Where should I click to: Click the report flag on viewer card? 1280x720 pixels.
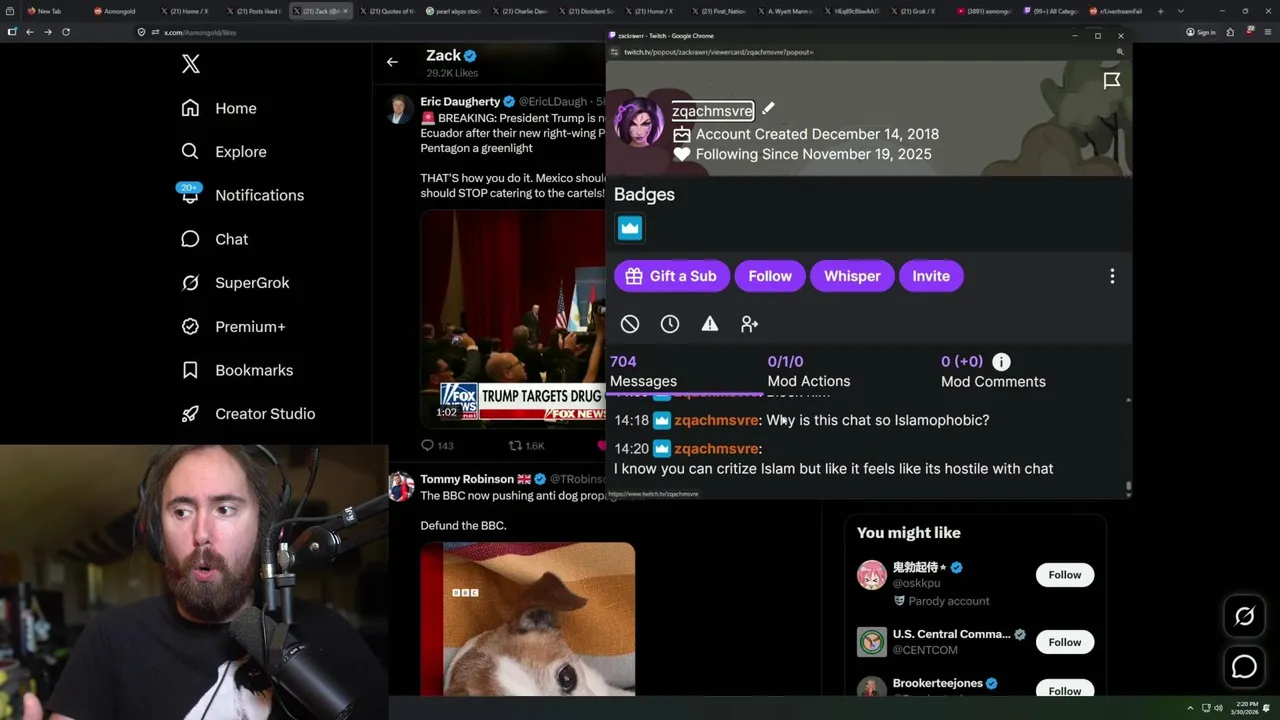click(x=1111, y=81)
